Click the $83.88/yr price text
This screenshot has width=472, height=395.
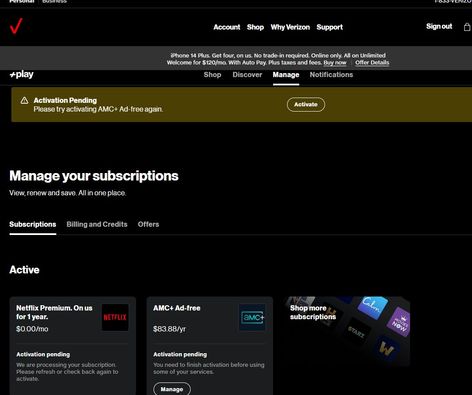[x=169, y=329]
